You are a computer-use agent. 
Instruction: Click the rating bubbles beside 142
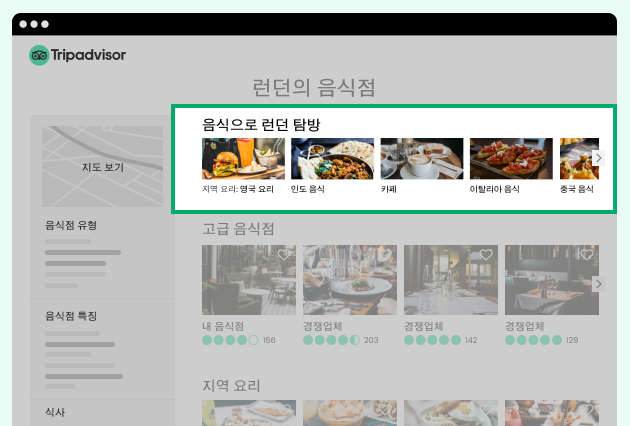432,340
